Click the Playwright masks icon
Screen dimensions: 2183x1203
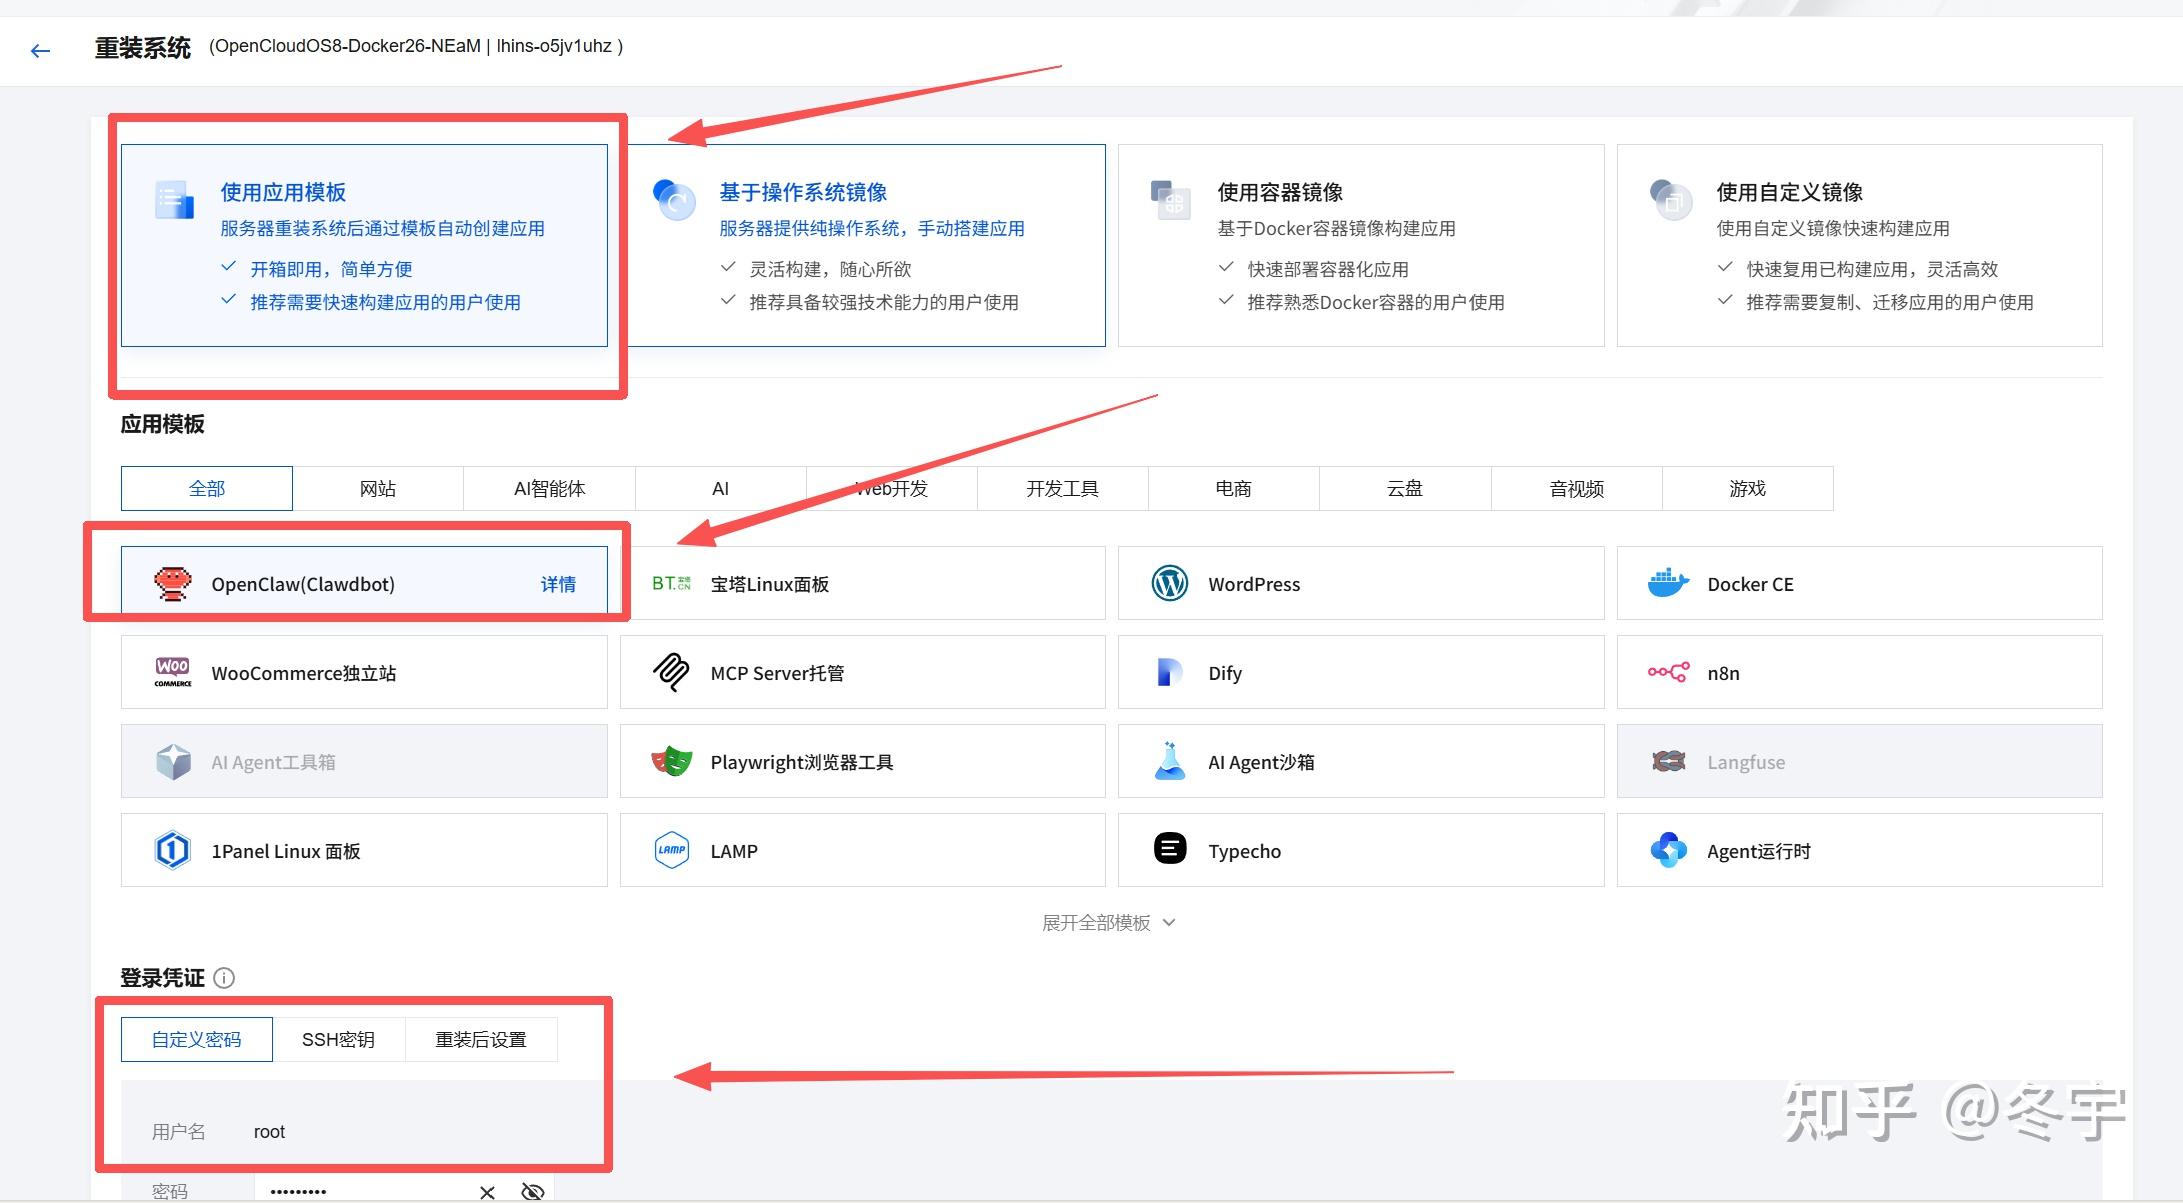click(671, 762)
